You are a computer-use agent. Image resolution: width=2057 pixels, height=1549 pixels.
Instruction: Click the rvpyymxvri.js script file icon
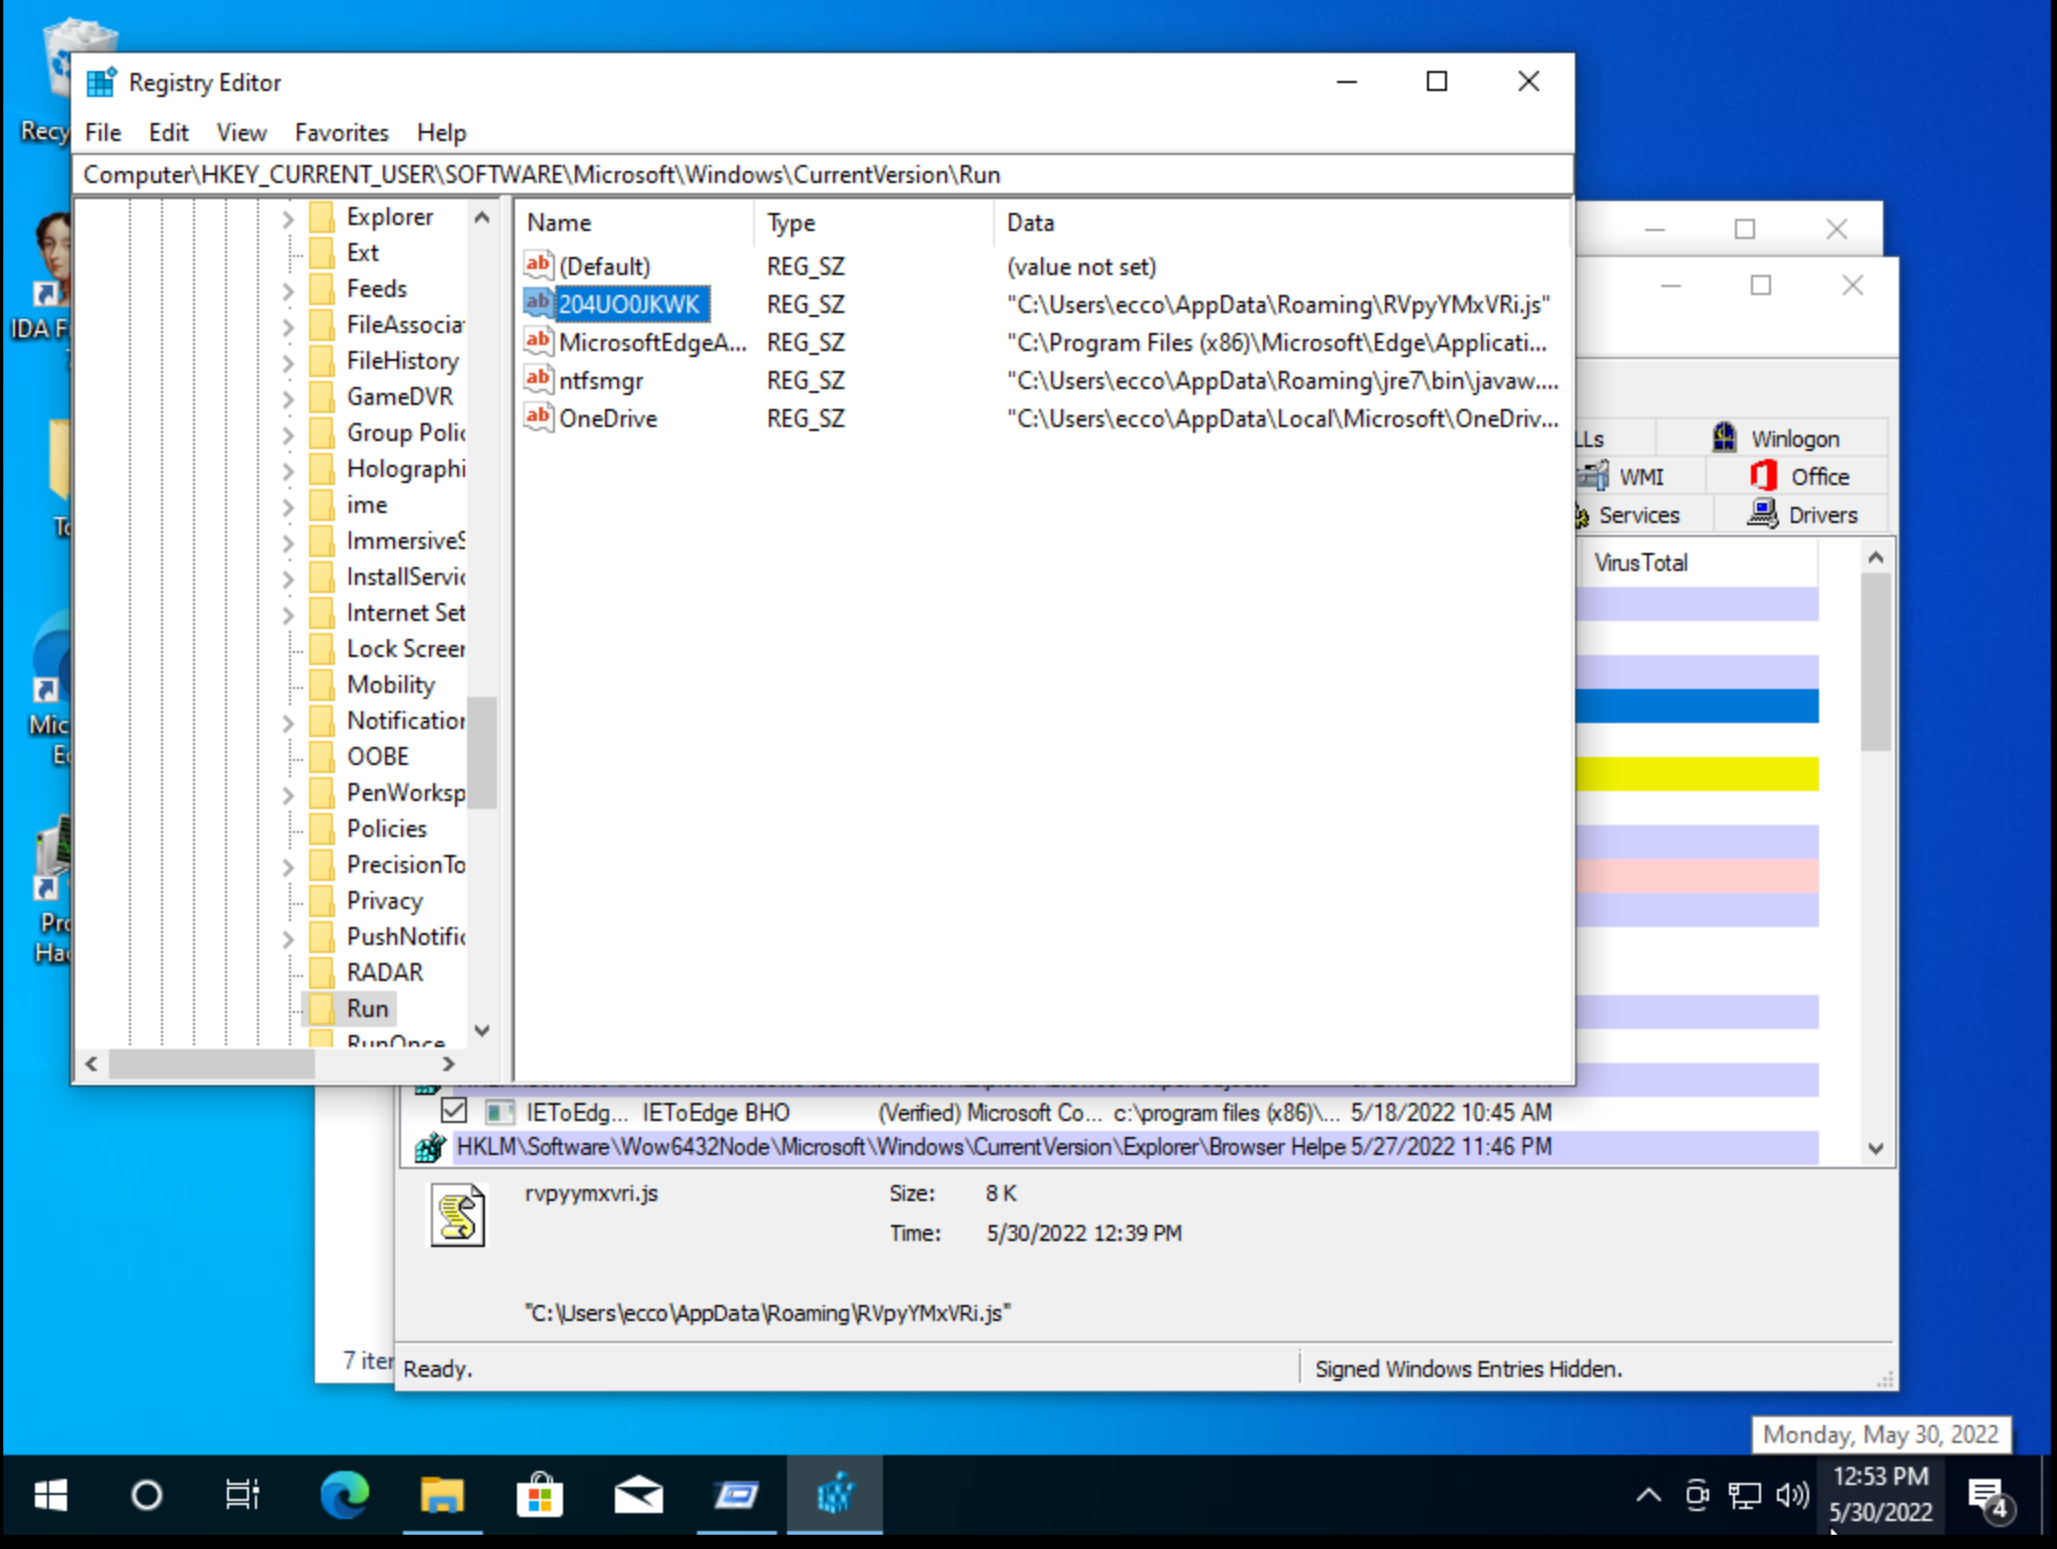458,1214
